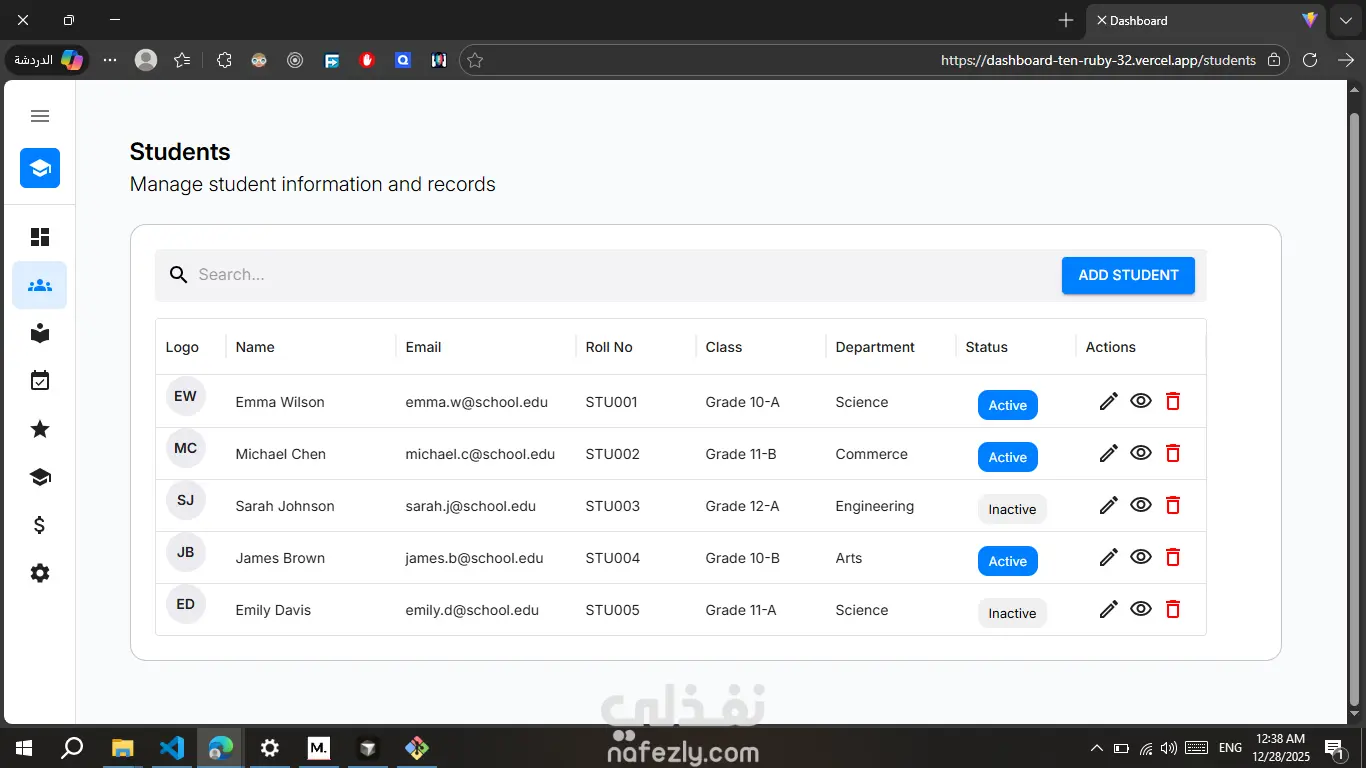The image size is (1366, 768).
Task: Click the email emma.w@school.edu
Action: [477, 402]
